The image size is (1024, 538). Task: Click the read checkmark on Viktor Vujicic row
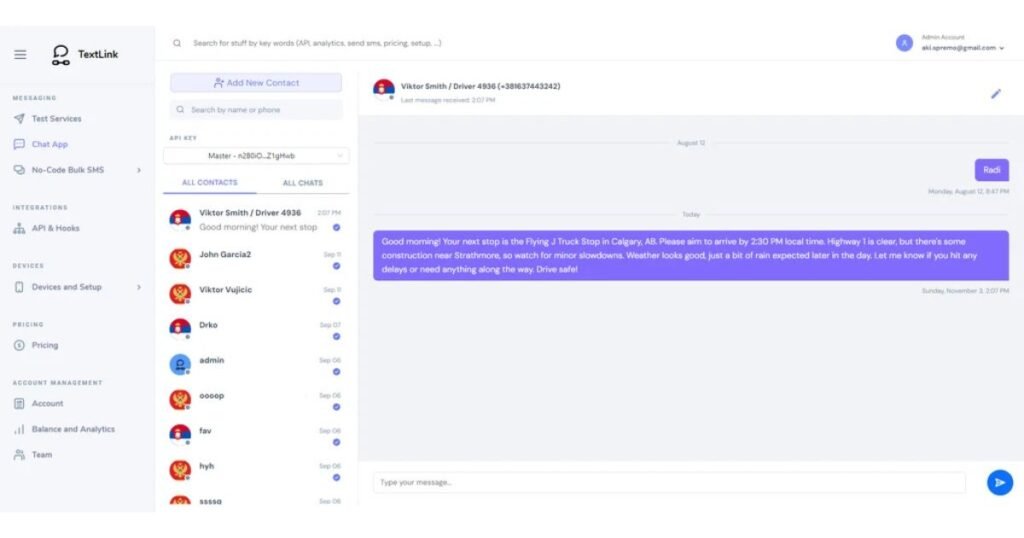336,301
